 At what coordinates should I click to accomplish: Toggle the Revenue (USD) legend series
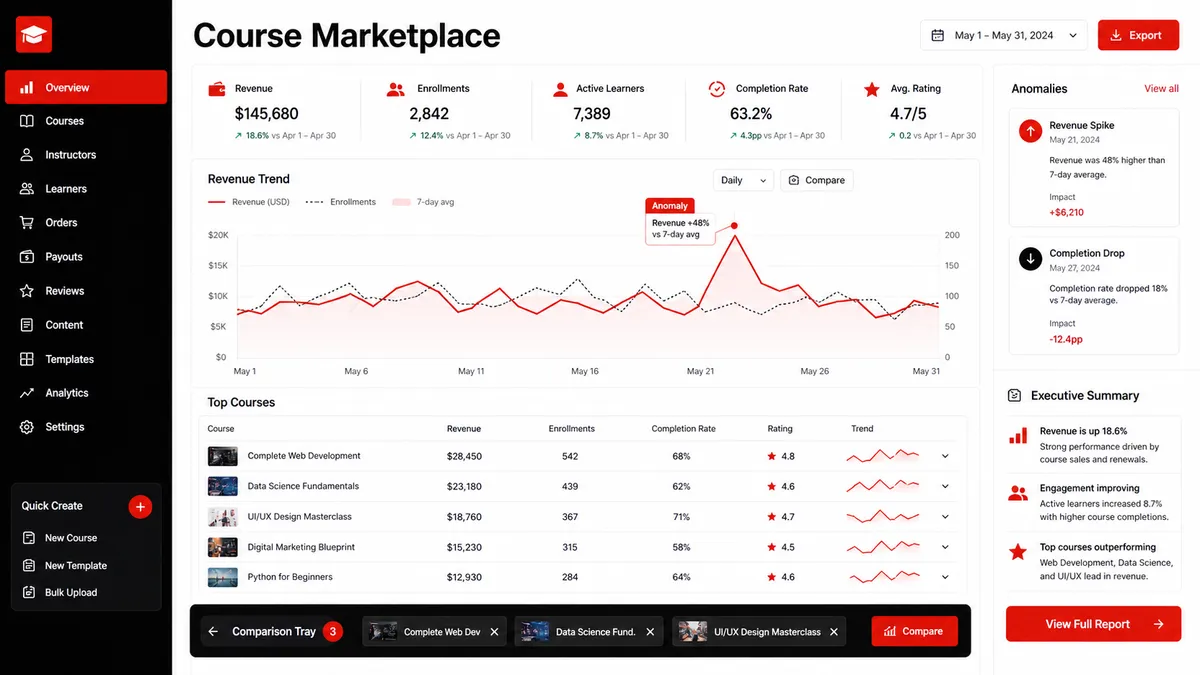(248, 202)
